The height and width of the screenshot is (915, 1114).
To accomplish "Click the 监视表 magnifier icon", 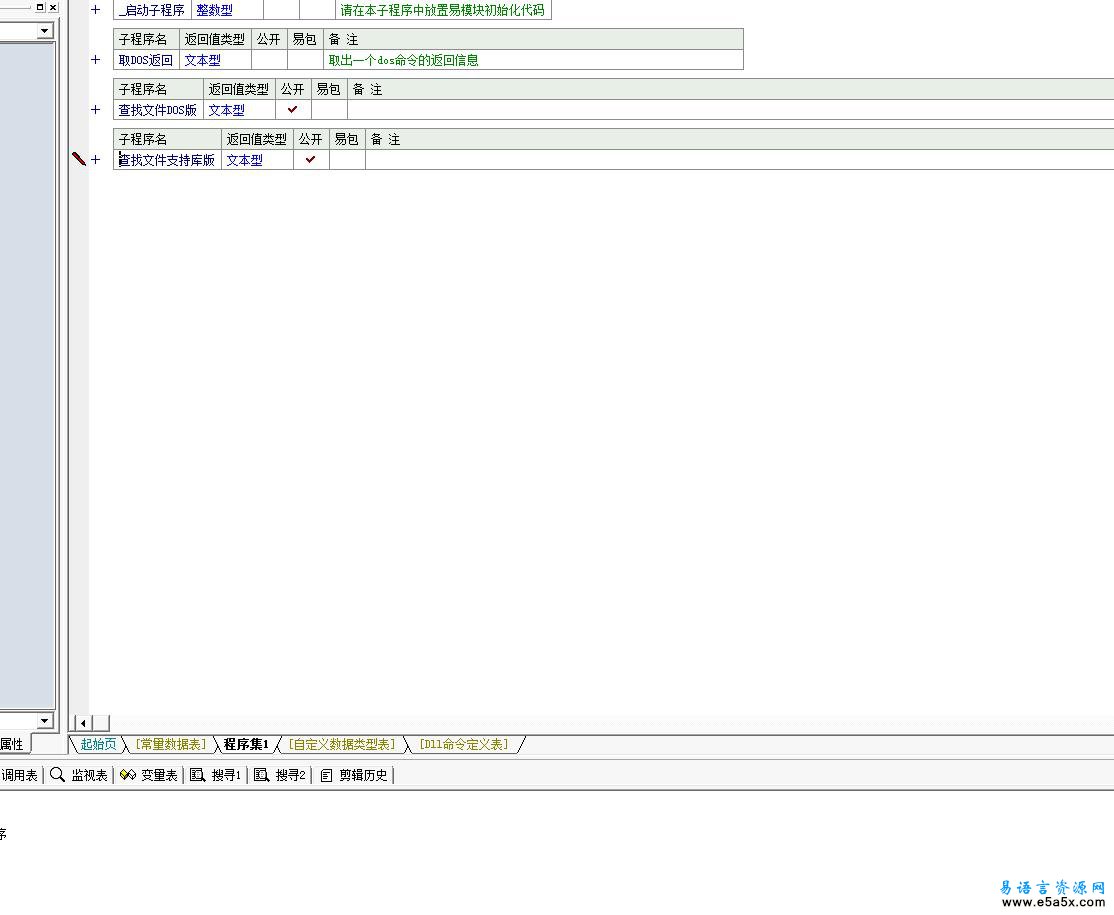I will (x=57, y=775).
